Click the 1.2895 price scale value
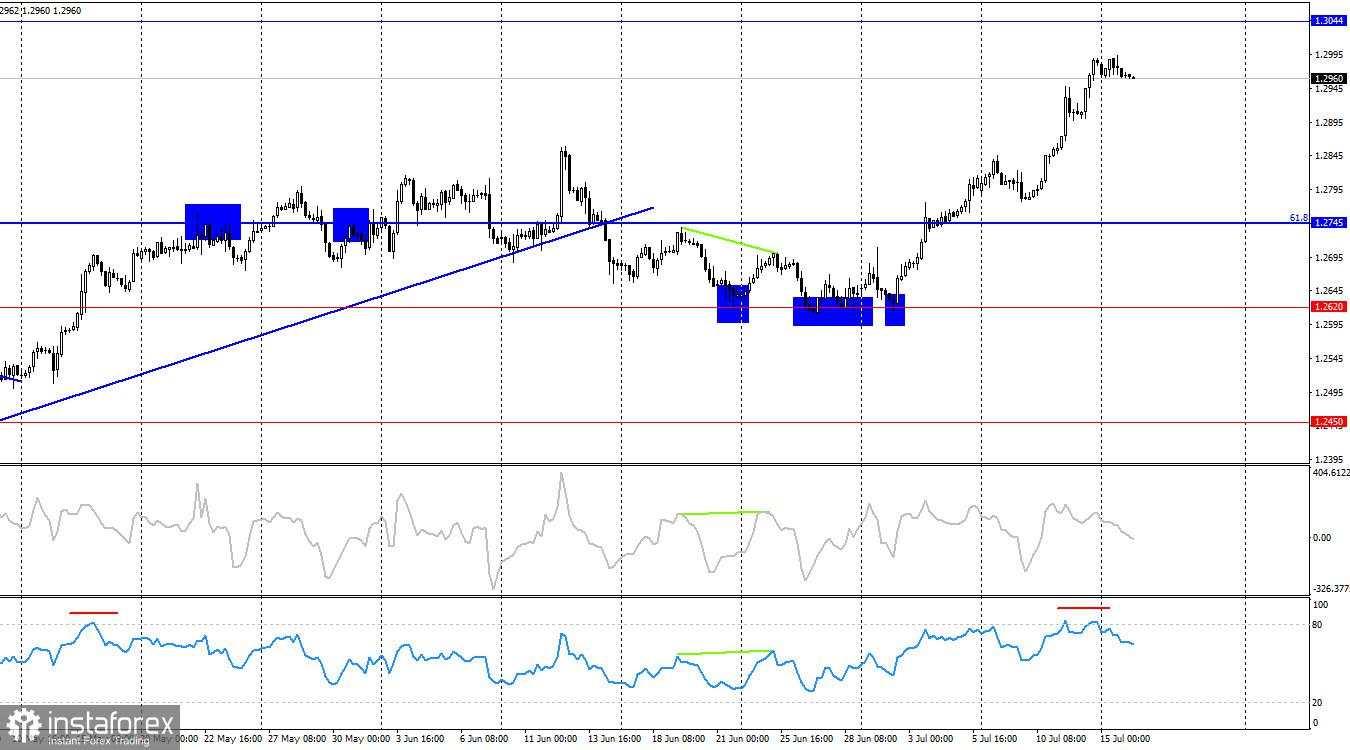 tap(1329, 123)
